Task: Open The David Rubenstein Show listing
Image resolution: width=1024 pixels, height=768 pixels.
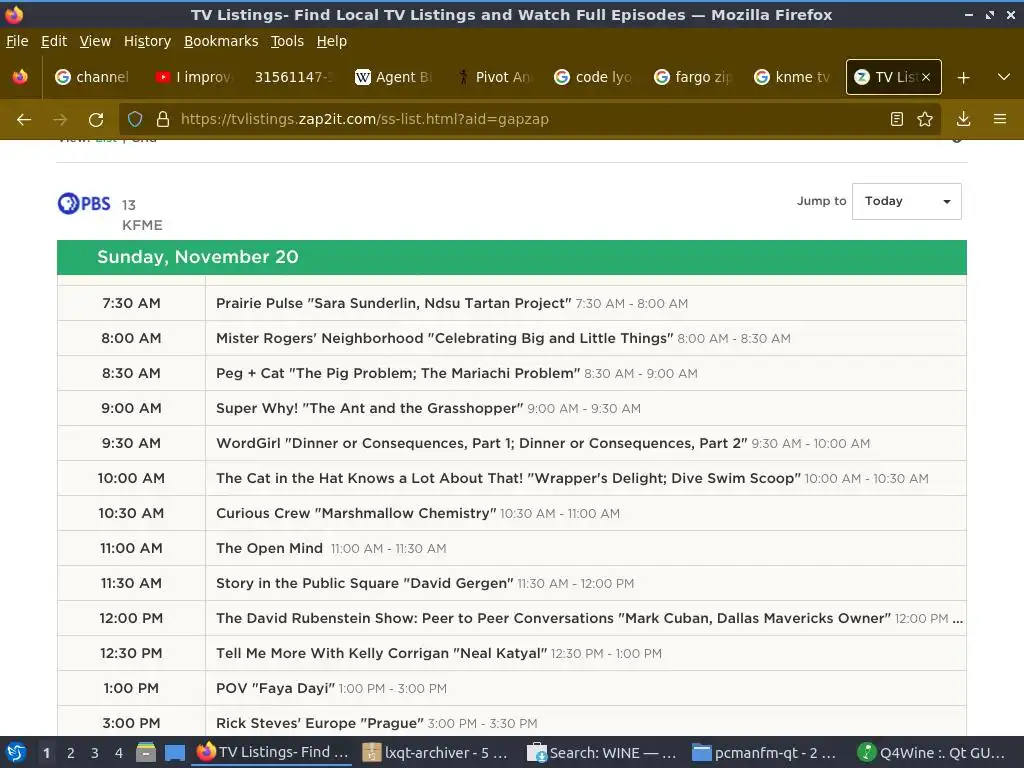Action: pyautogui.click(x=553, y=618)
